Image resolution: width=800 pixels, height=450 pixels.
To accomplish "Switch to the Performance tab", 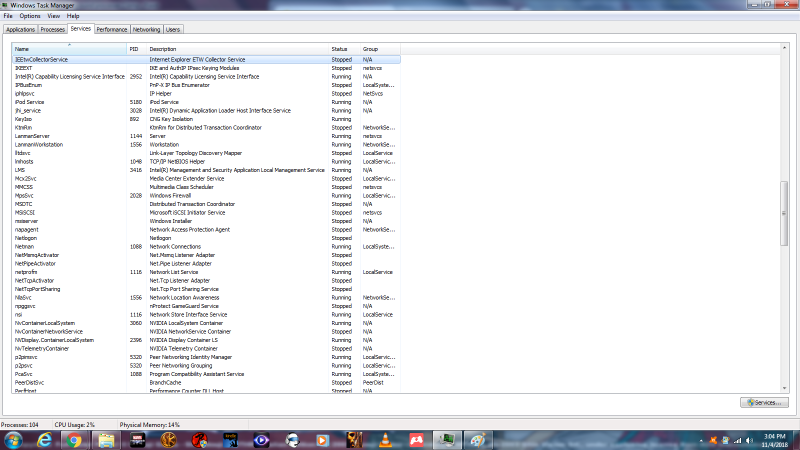I will pos(112,30).
